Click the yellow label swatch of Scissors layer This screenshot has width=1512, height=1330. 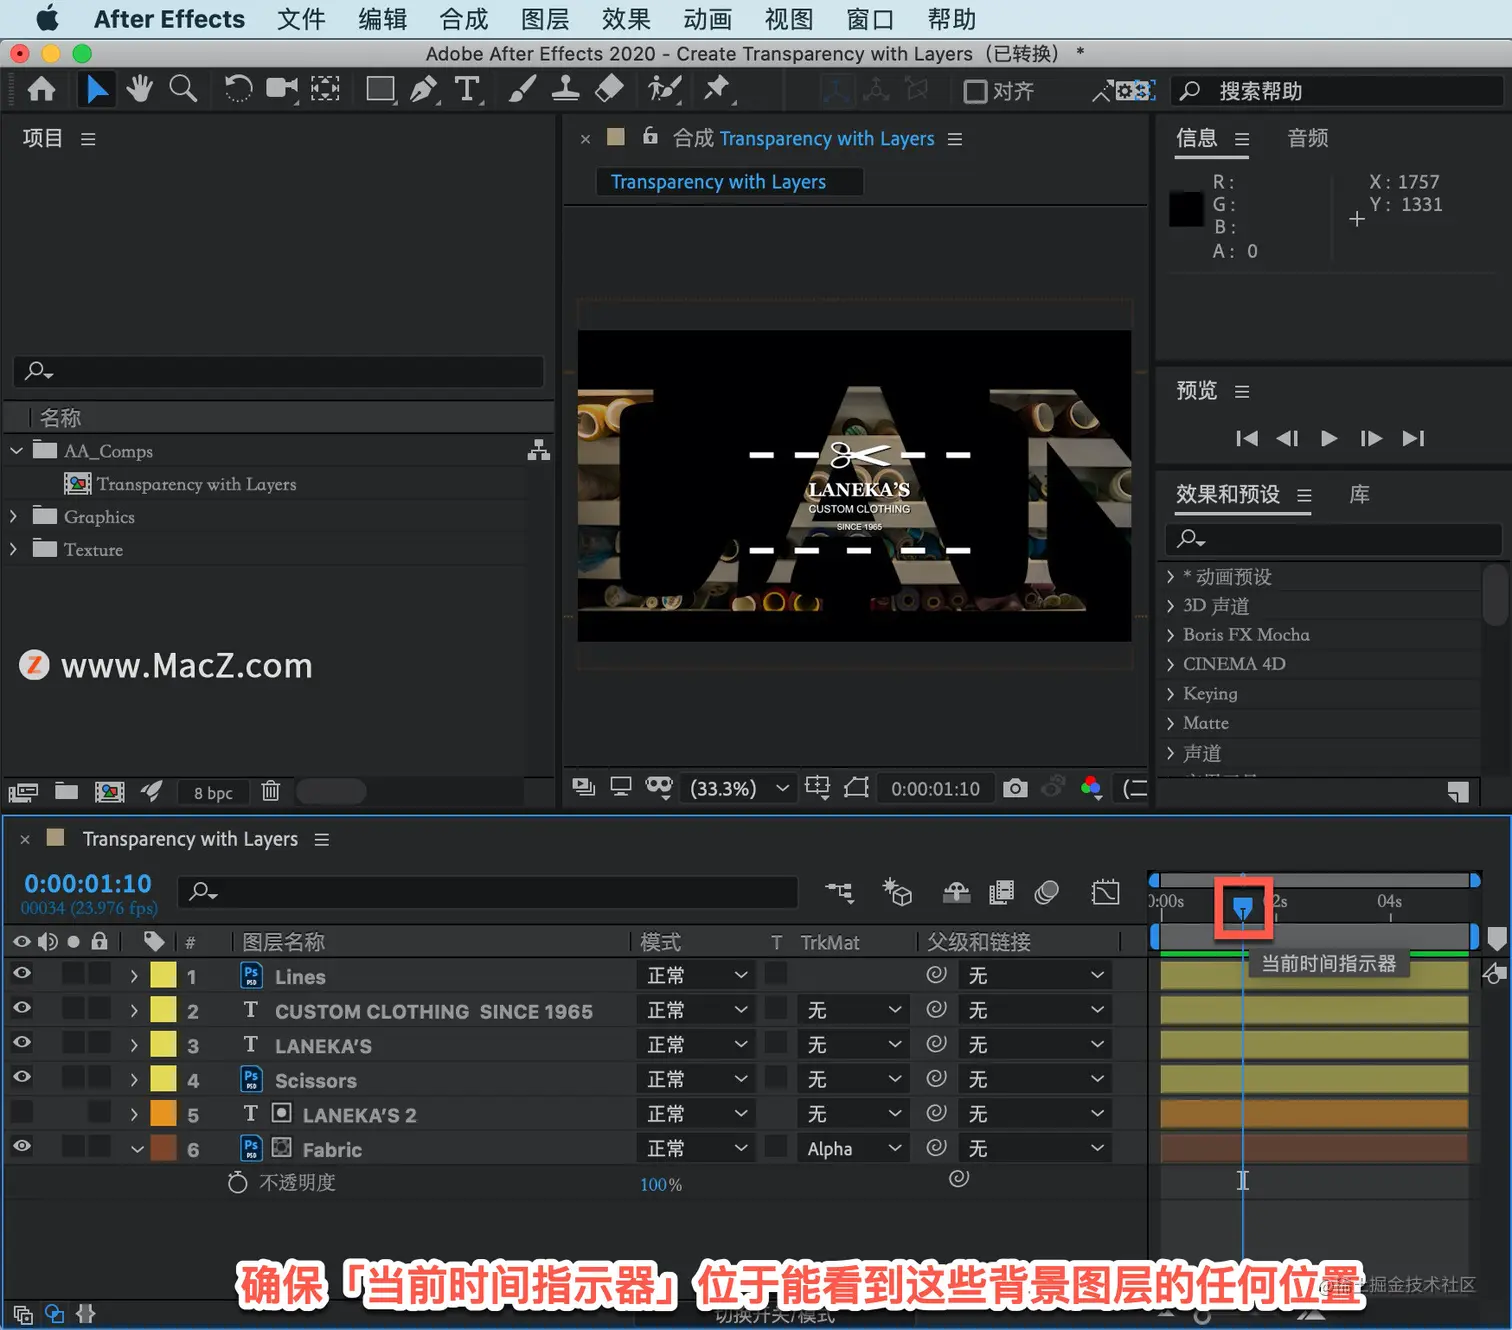click(x=163, y=1079)
